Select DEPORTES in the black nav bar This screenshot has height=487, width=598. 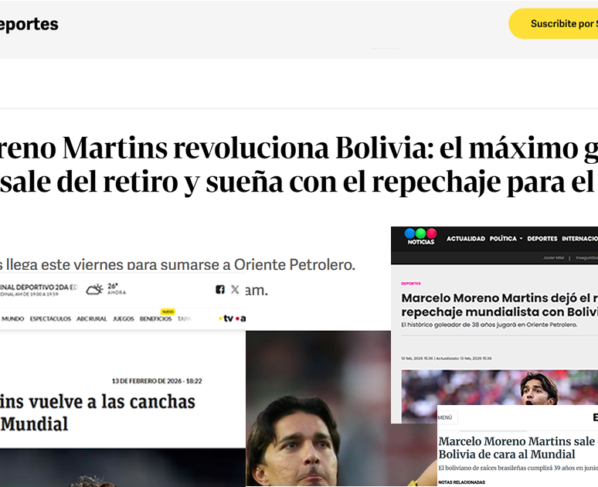pos(542,238)
